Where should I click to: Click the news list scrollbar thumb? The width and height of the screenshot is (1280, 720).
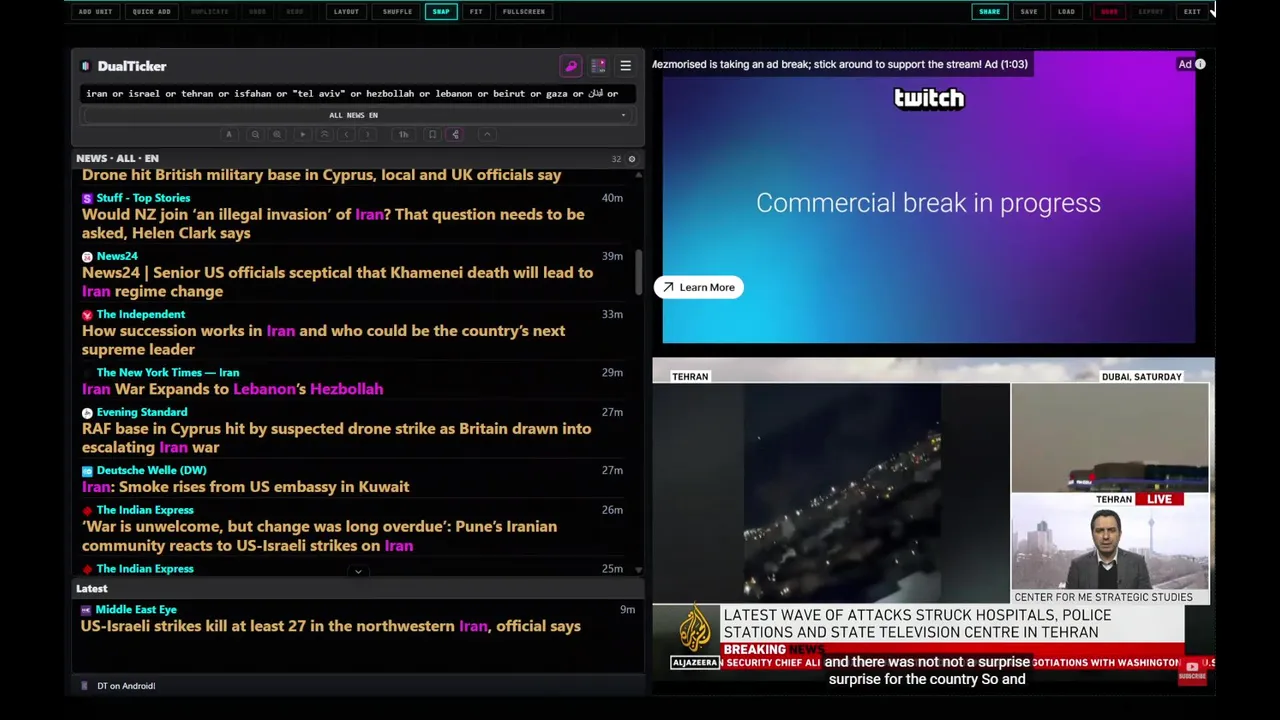pos(638,272)
